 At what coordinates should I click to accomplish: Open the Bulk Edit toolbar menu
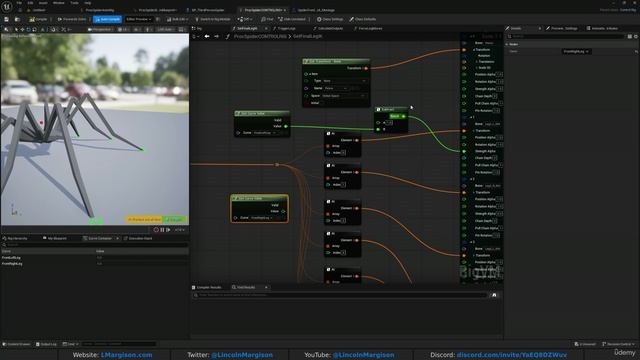click(177, 19)
